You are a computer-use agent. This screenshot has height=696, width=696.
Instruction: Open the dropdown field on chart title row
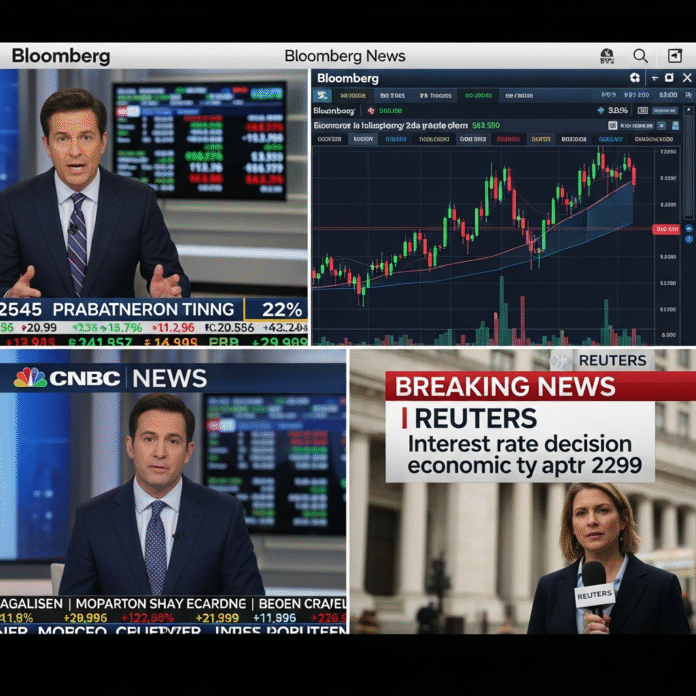637,126
